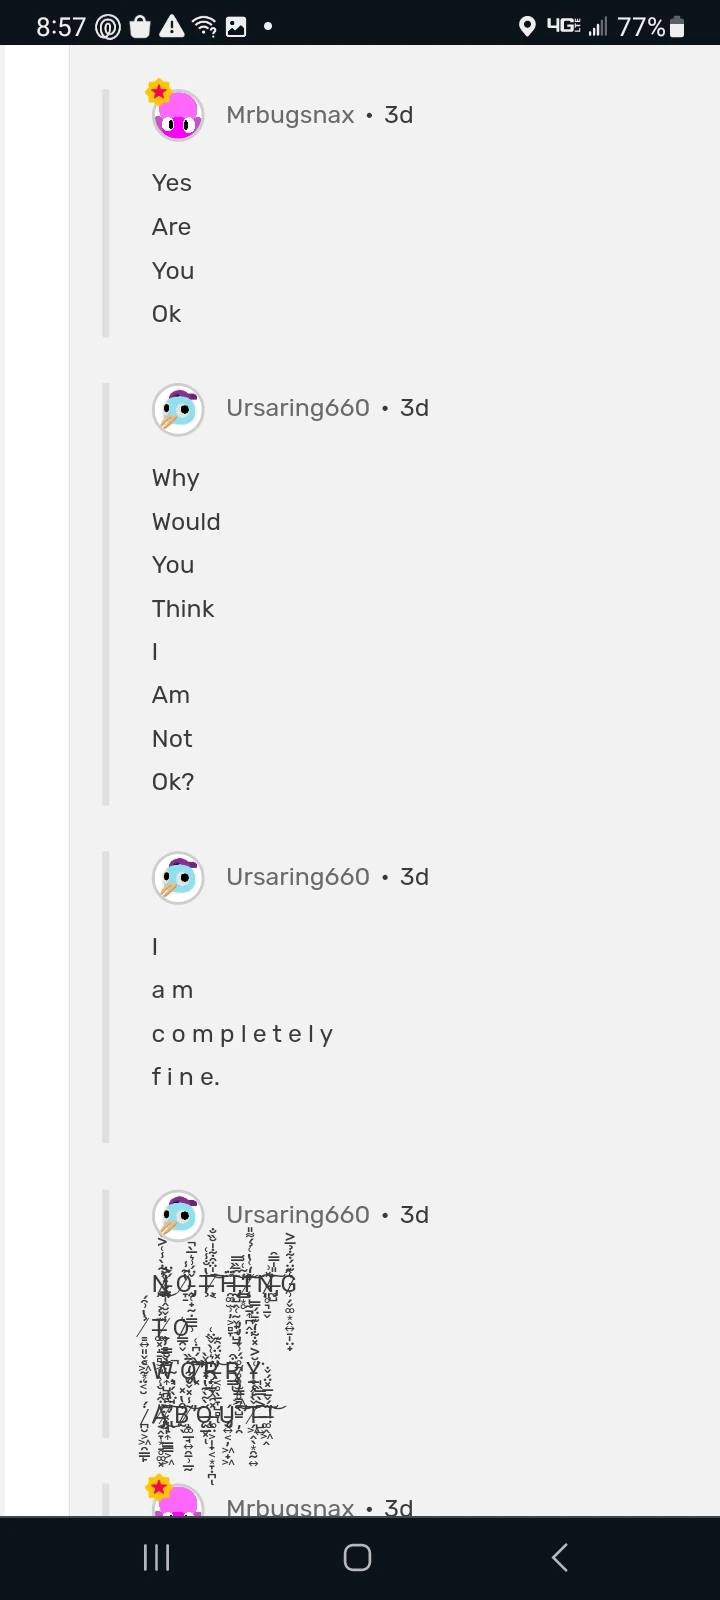720x1600 pixels.
Task: Tap the alert triangle icon in the status bar
Action: tap(172, 25)
